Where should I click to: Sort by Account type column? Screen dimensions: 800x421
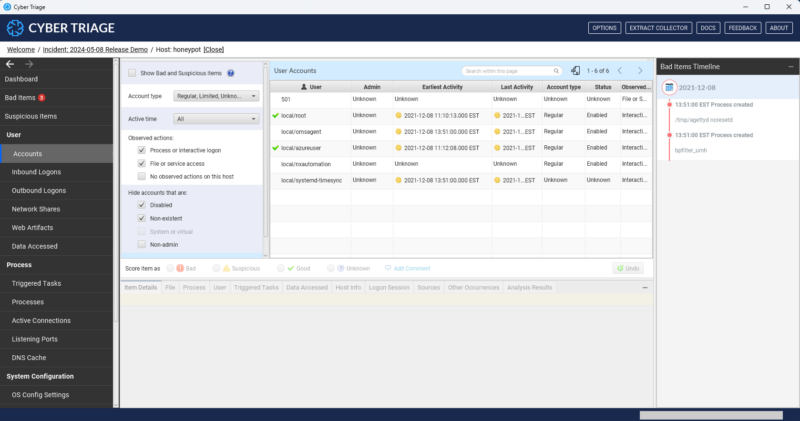click(x=563, y=87)
